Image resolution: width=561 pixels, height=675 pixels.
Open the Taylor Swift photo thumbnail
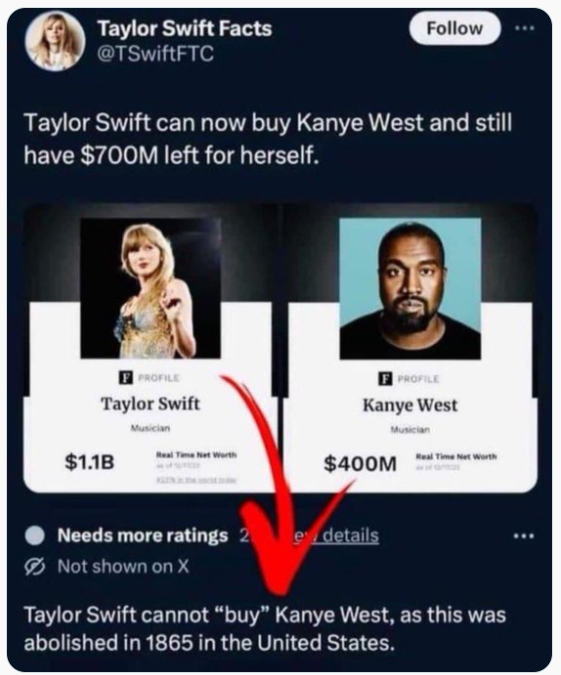[151, 288]
